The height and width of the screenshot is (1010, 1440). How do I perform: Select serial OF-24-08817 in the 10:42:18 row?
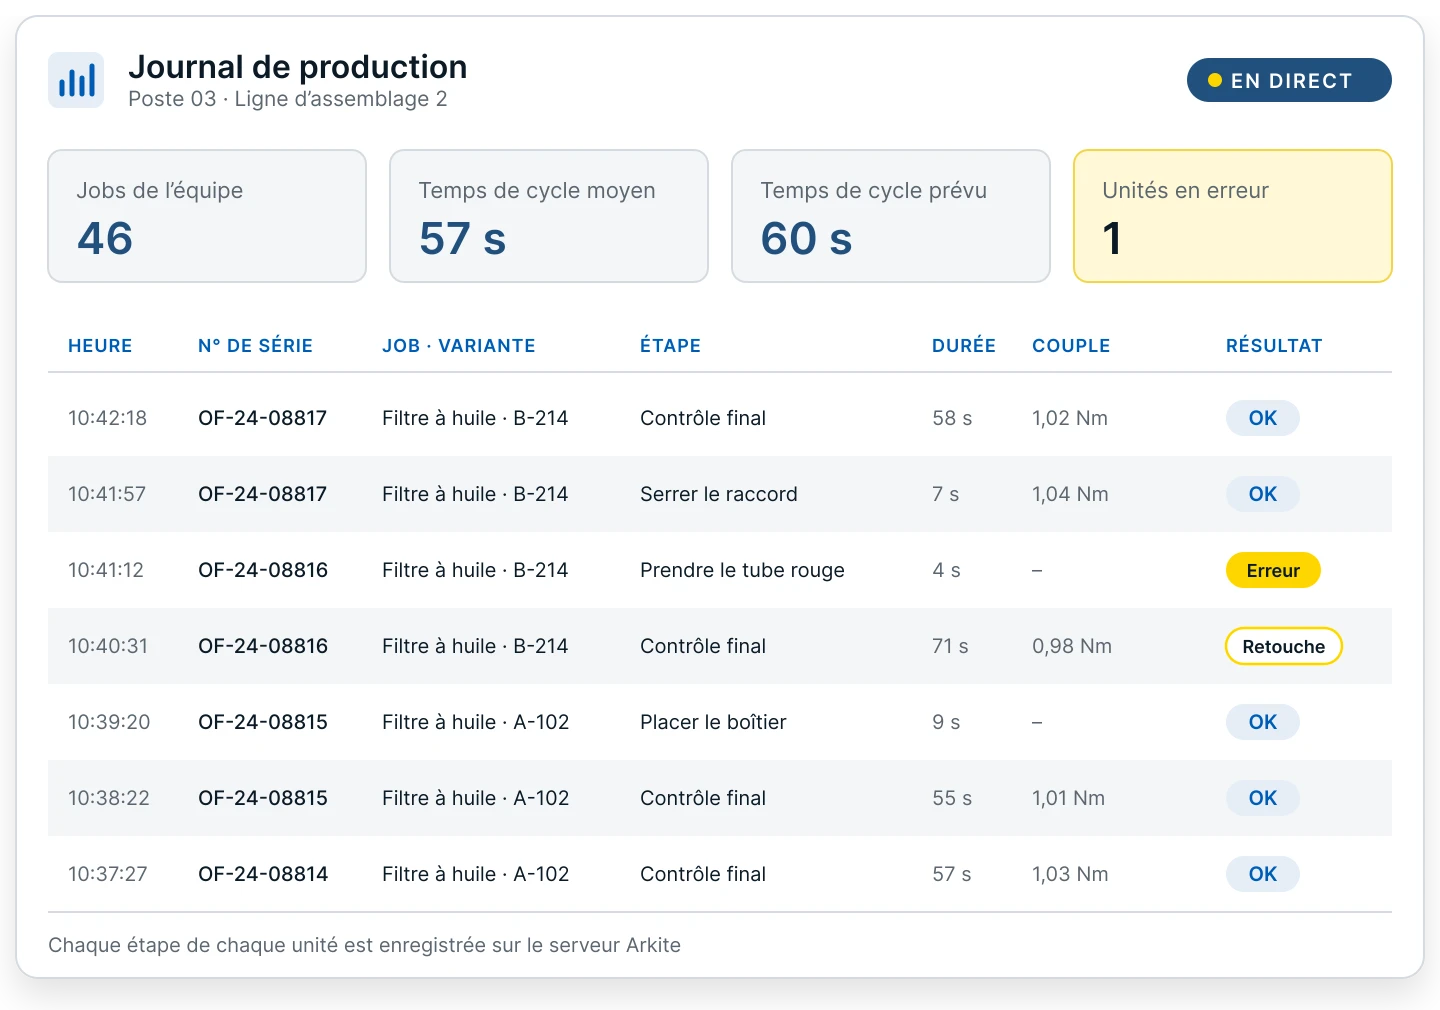click(x=263, y=418)
